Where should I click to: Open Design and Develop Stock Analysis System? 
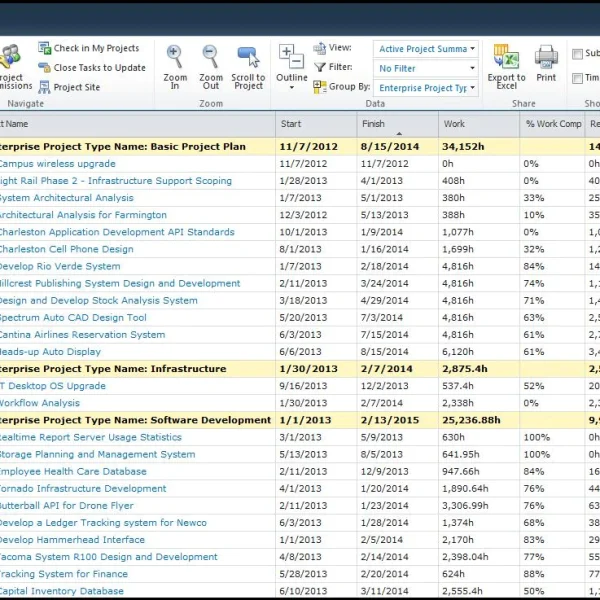[99, 300]
